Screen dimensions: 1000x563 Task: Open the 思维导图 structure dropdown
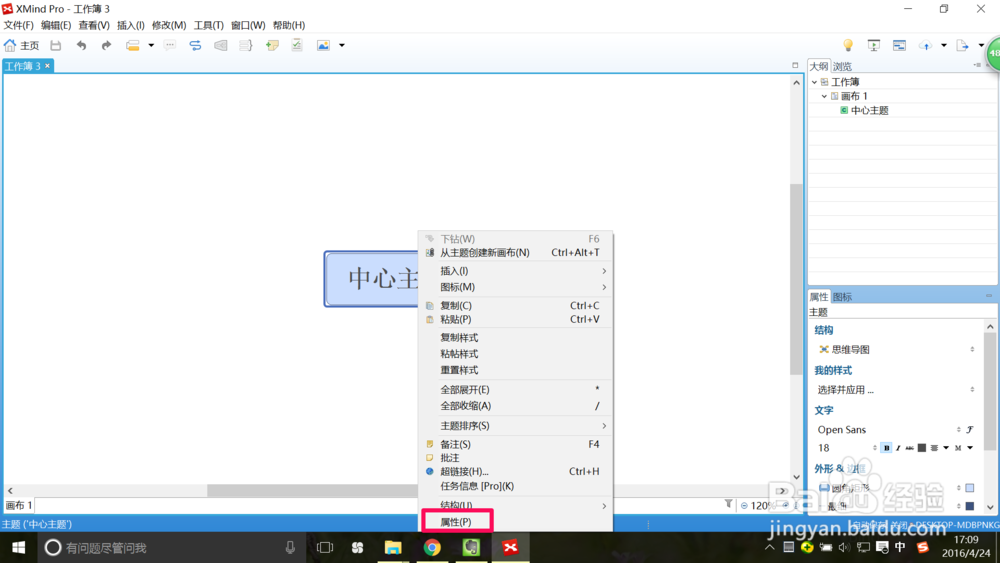click(x=896, y=349)
